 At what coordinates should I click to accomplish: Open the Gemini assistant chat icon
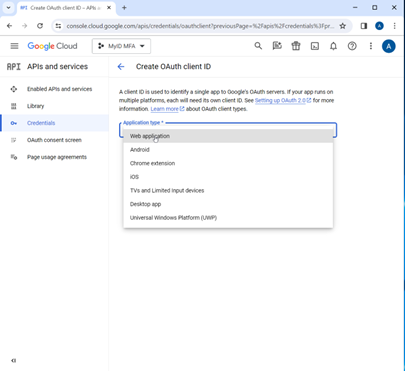[277, 46]
